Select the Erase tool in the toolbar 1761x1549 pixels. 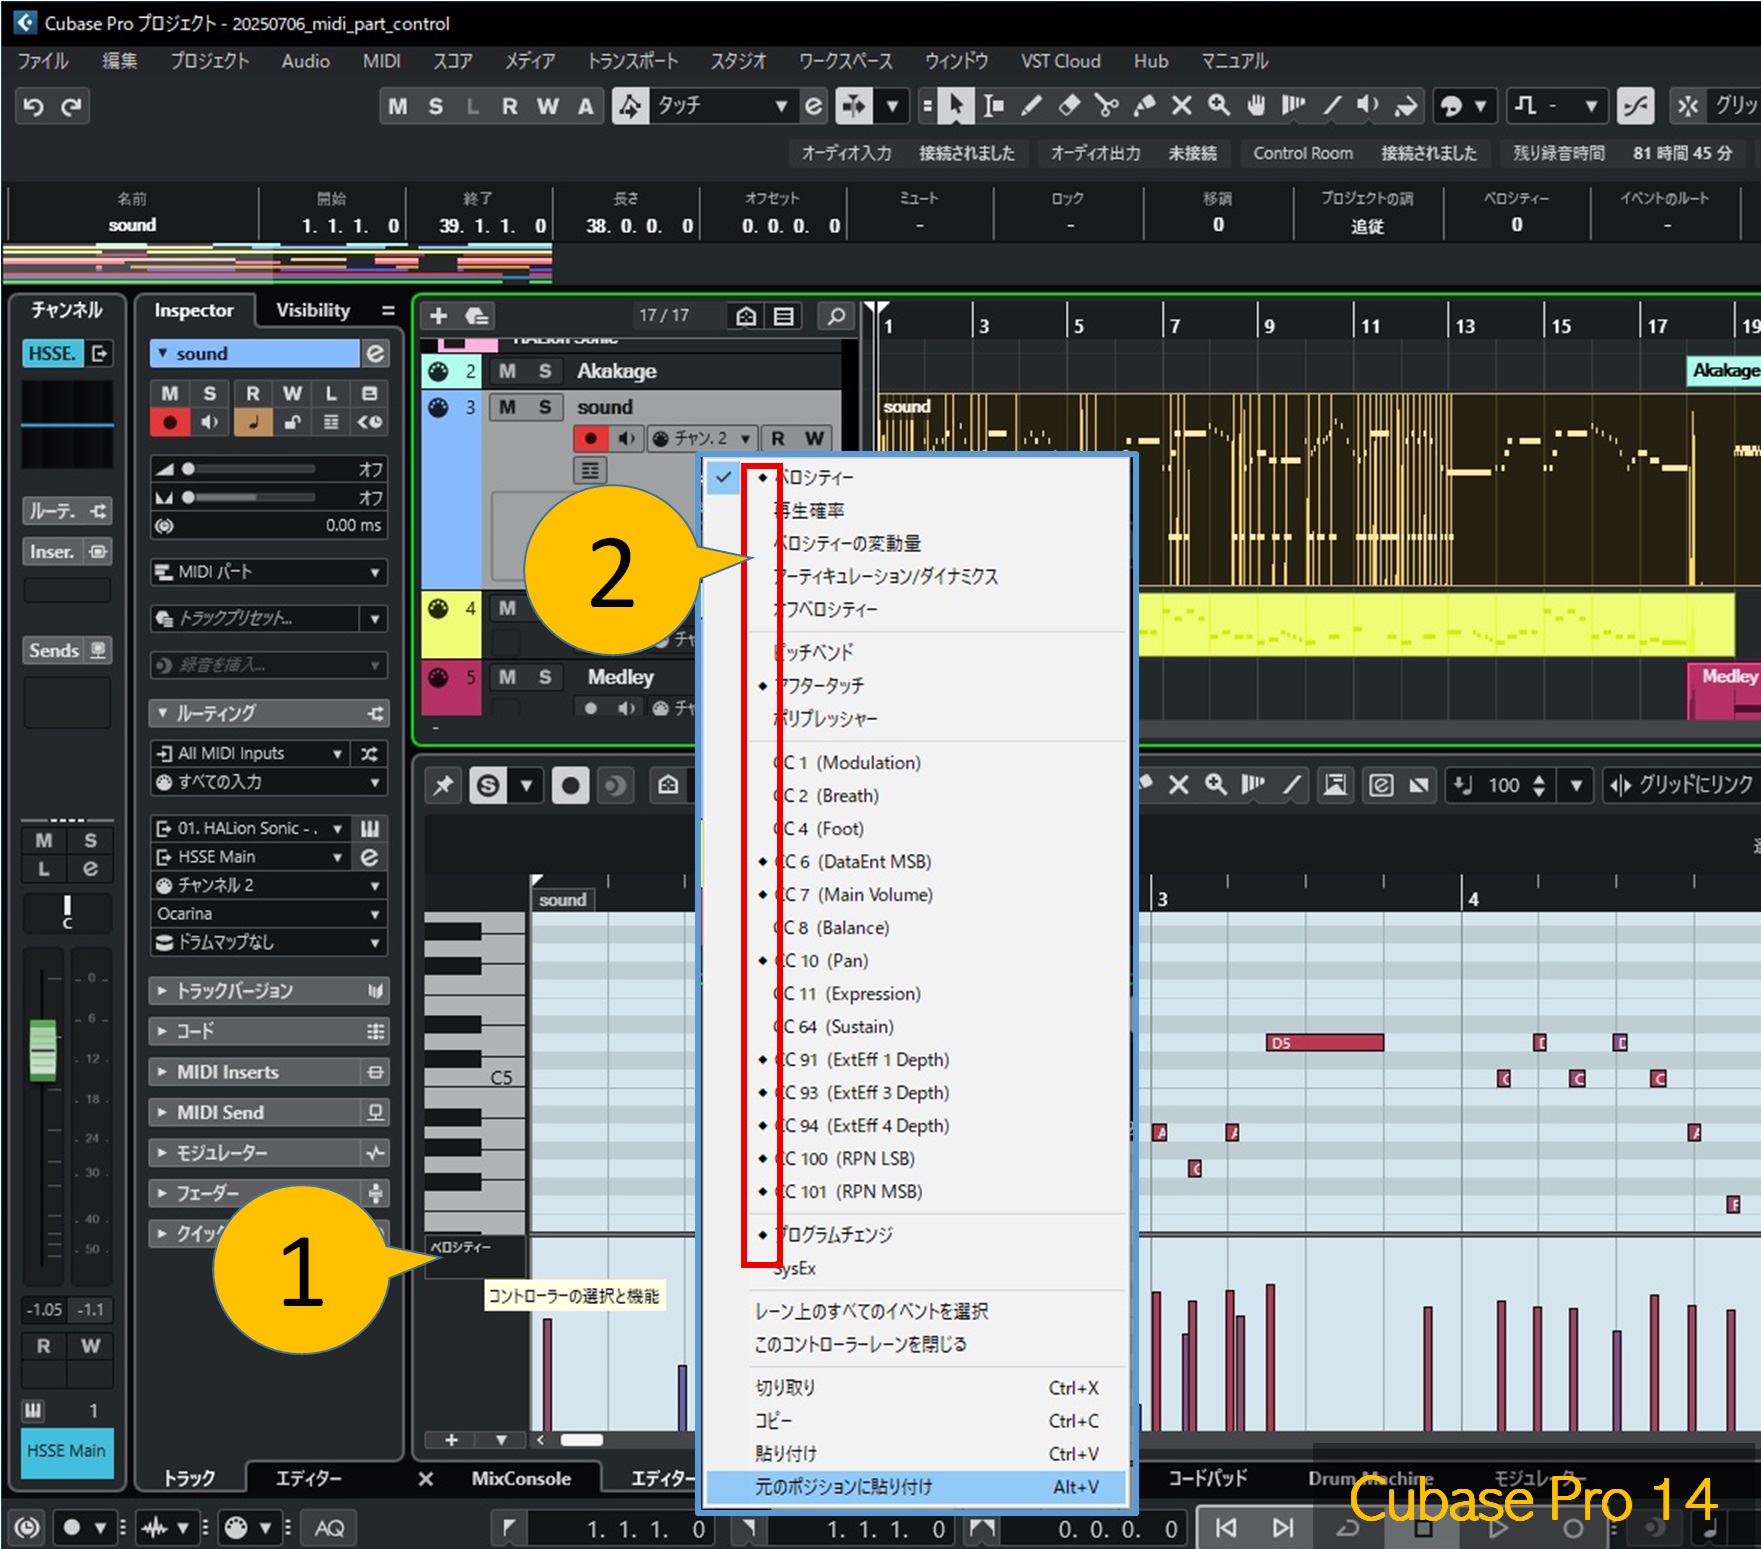pos(1069,106)
